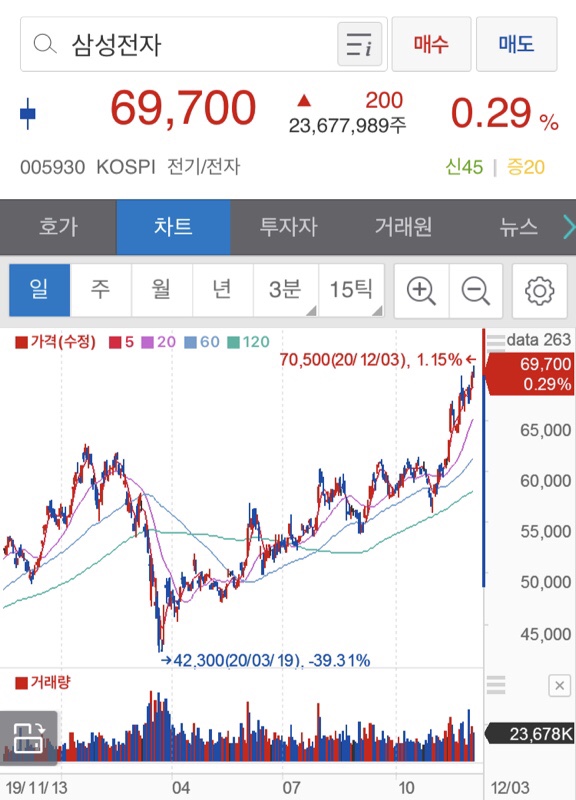The image size is (576, 800).
Task: Zoom in the chart with plus magnifier
Action: point(421,291)
